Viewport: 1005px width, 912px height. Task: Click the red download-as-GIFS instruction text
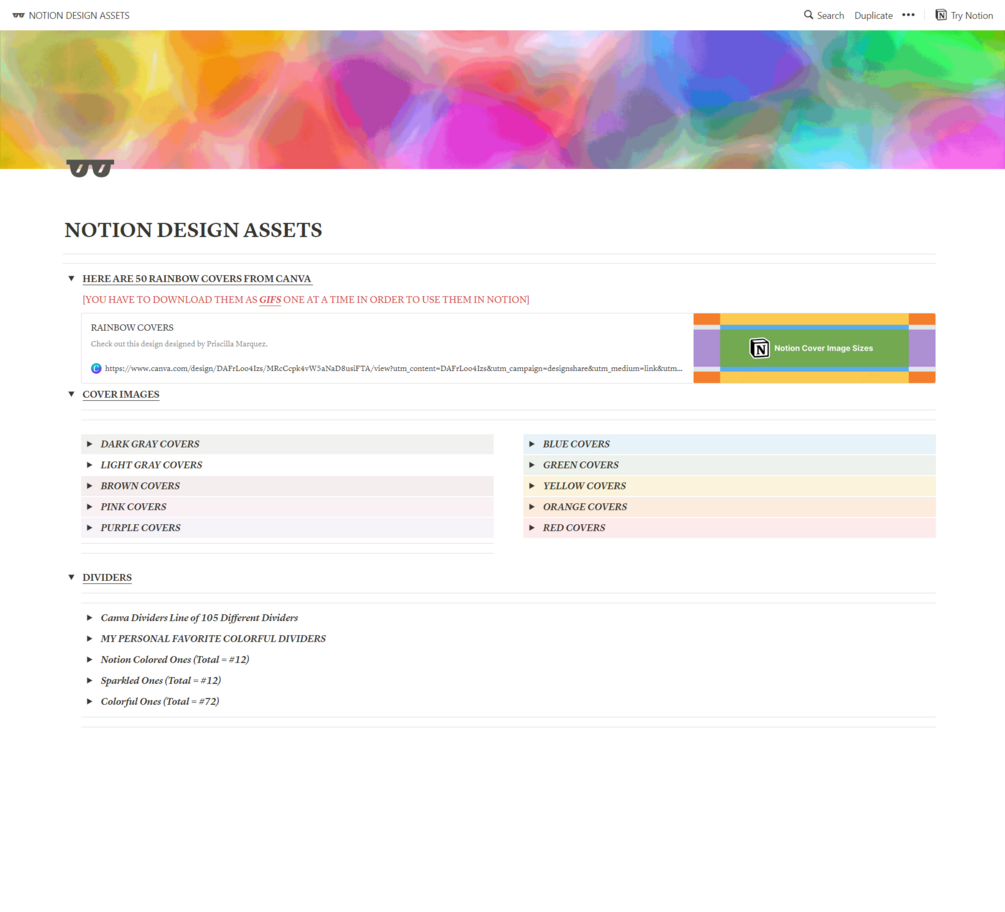pos(306,299)
